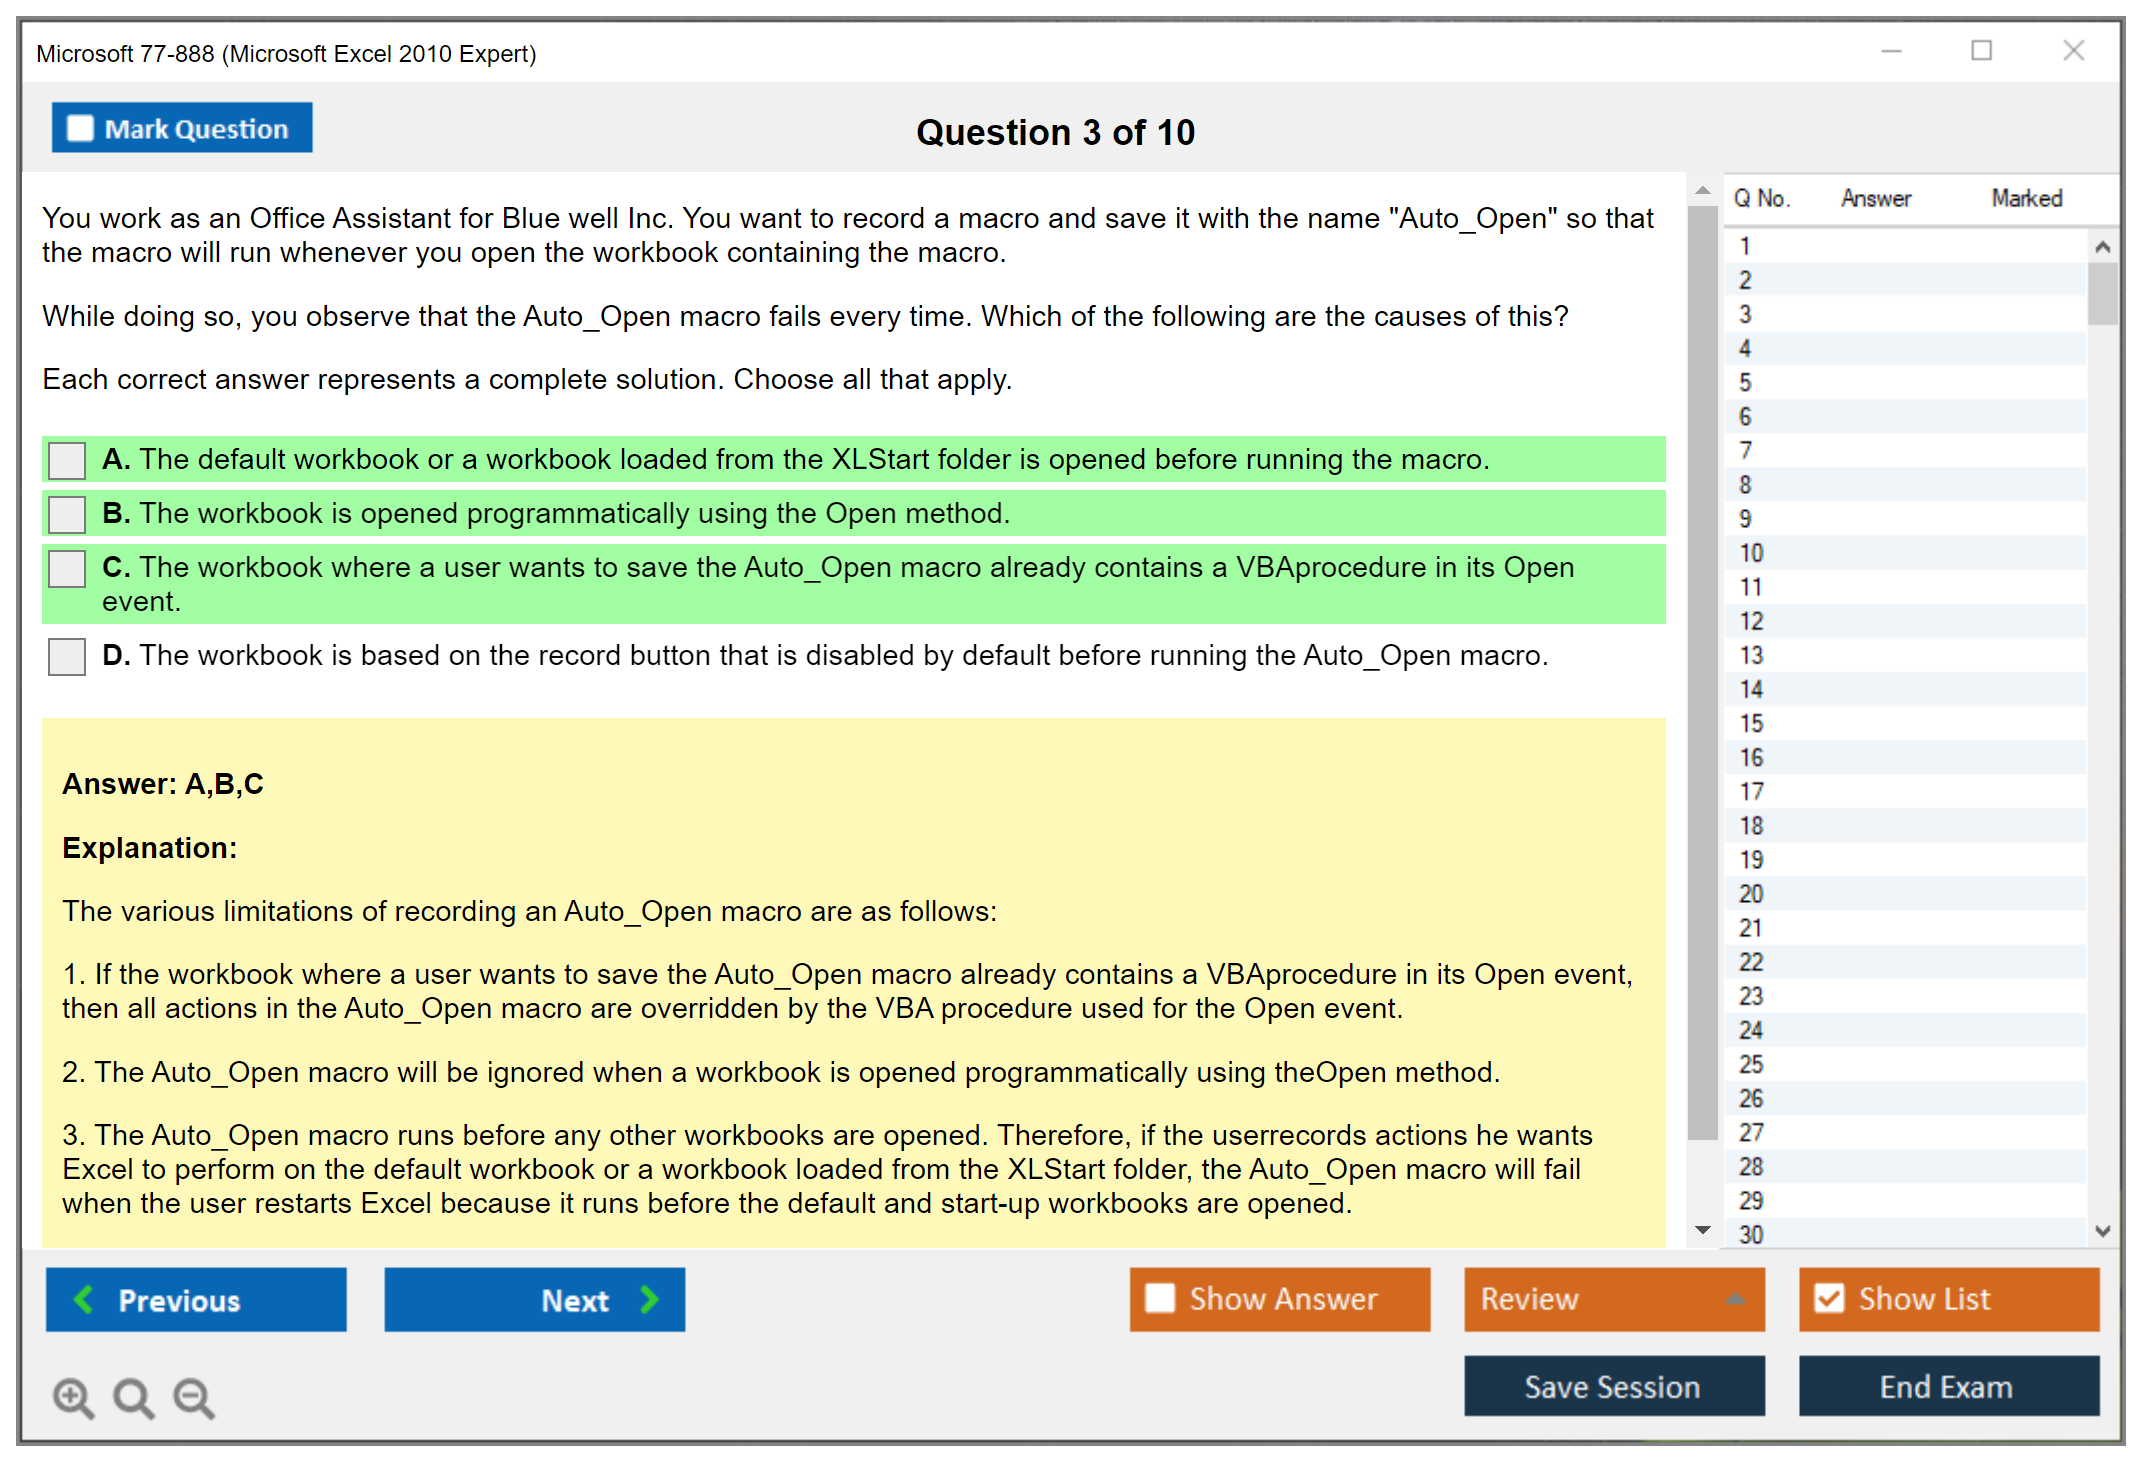
Task: Click the End Exam button
Action: 1947,1386
